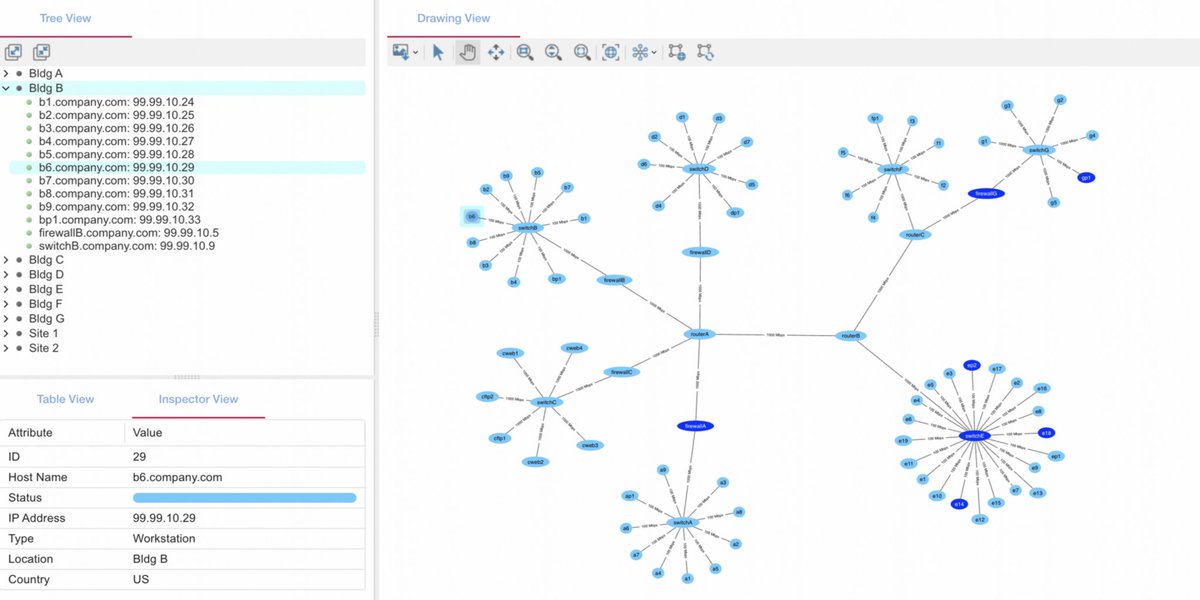Image resolution: width=1200 pixels, height=600 pixels.
Task: Click the switchB node in the diagram
Action: [526, 228]
